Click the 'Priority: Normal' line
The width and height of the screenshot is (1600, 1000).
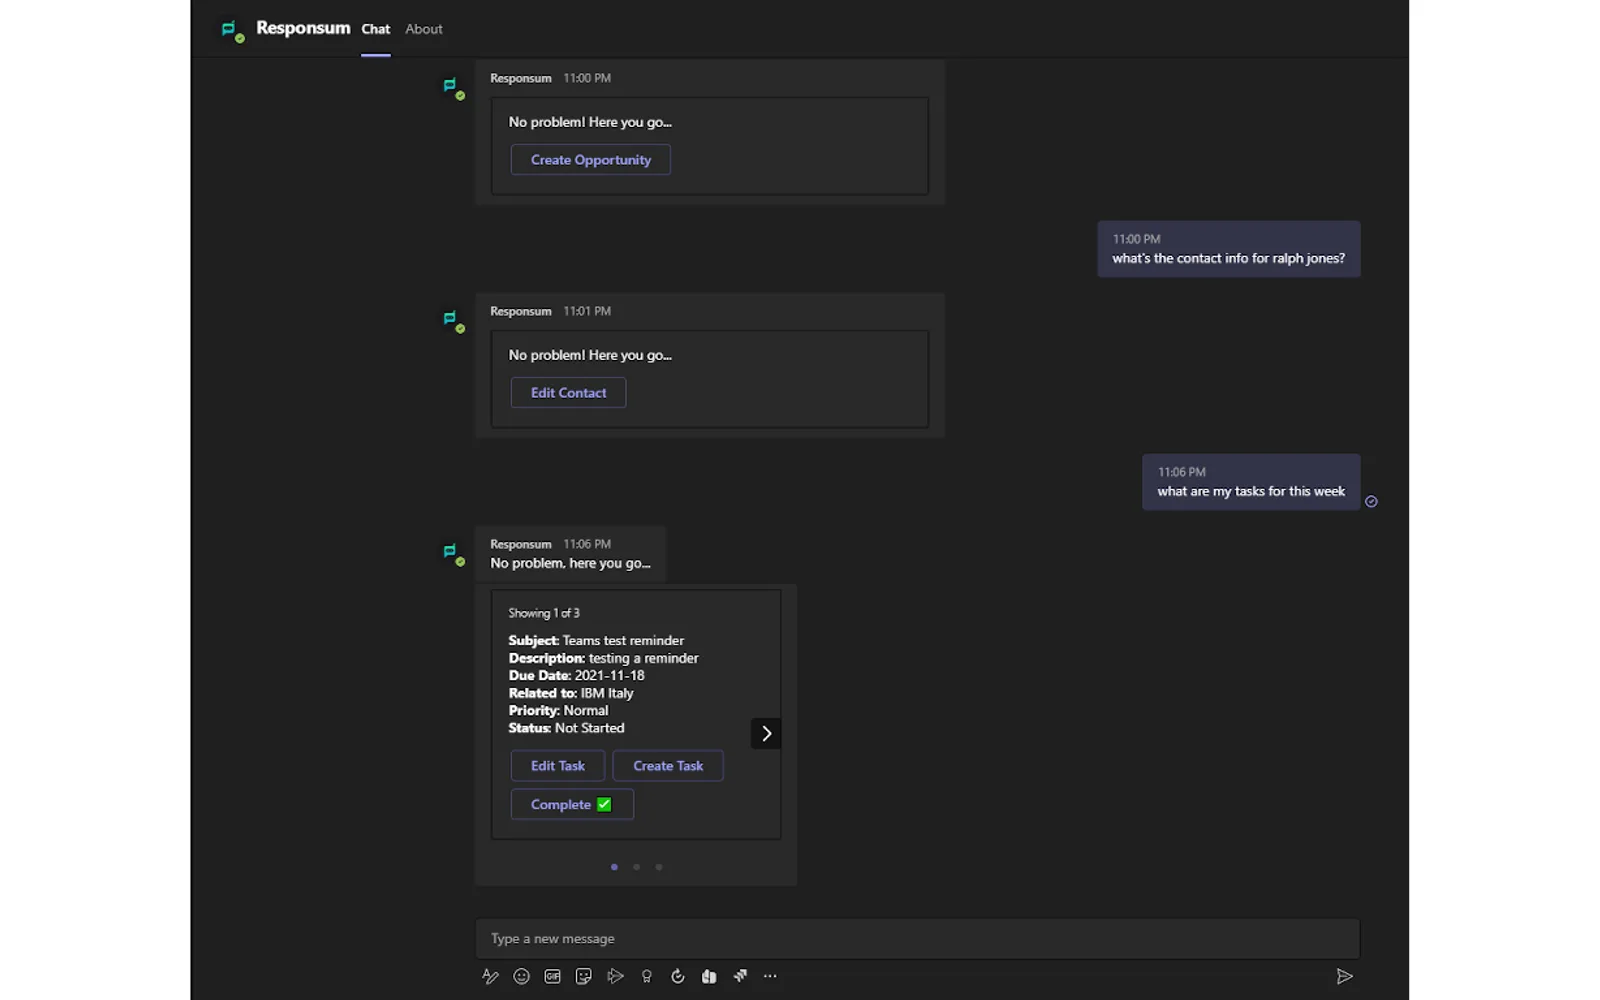pos(558,711)
